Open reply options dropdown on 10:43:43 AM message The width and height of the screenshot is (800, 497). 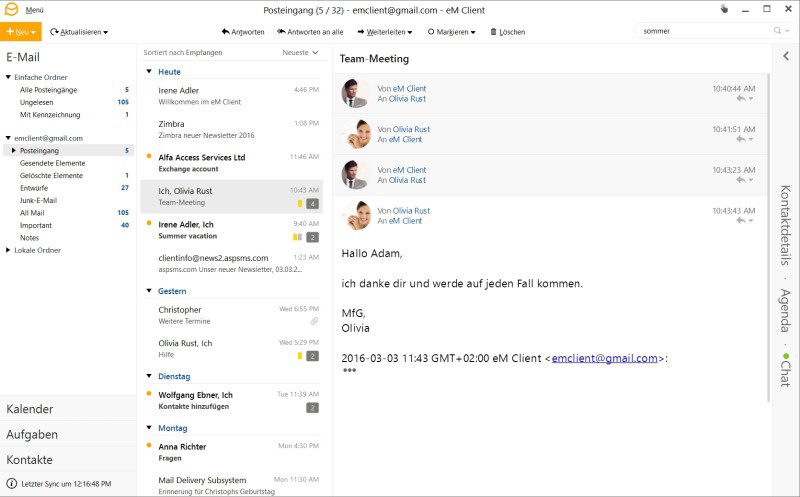751,221
